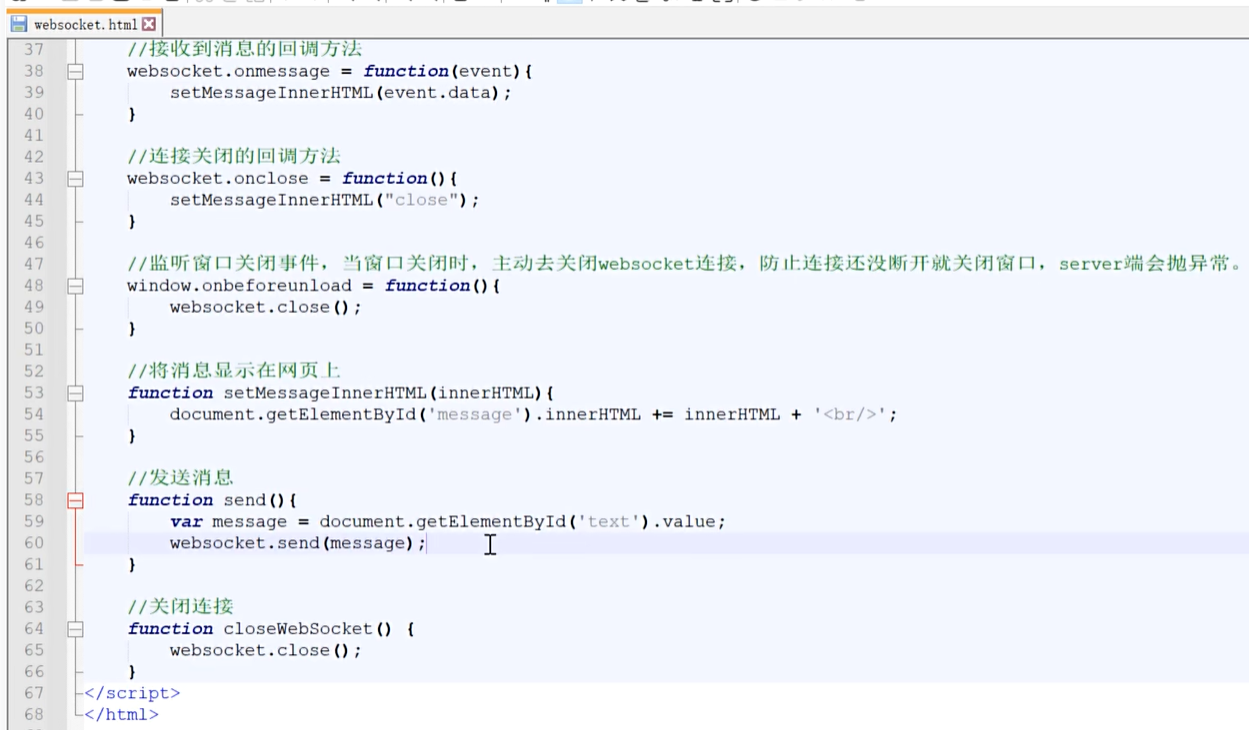Click websocket.close(); on line 49
The width and height of the screenshot is (1249, 730).
pyautogui.click(x=265, y=307)
